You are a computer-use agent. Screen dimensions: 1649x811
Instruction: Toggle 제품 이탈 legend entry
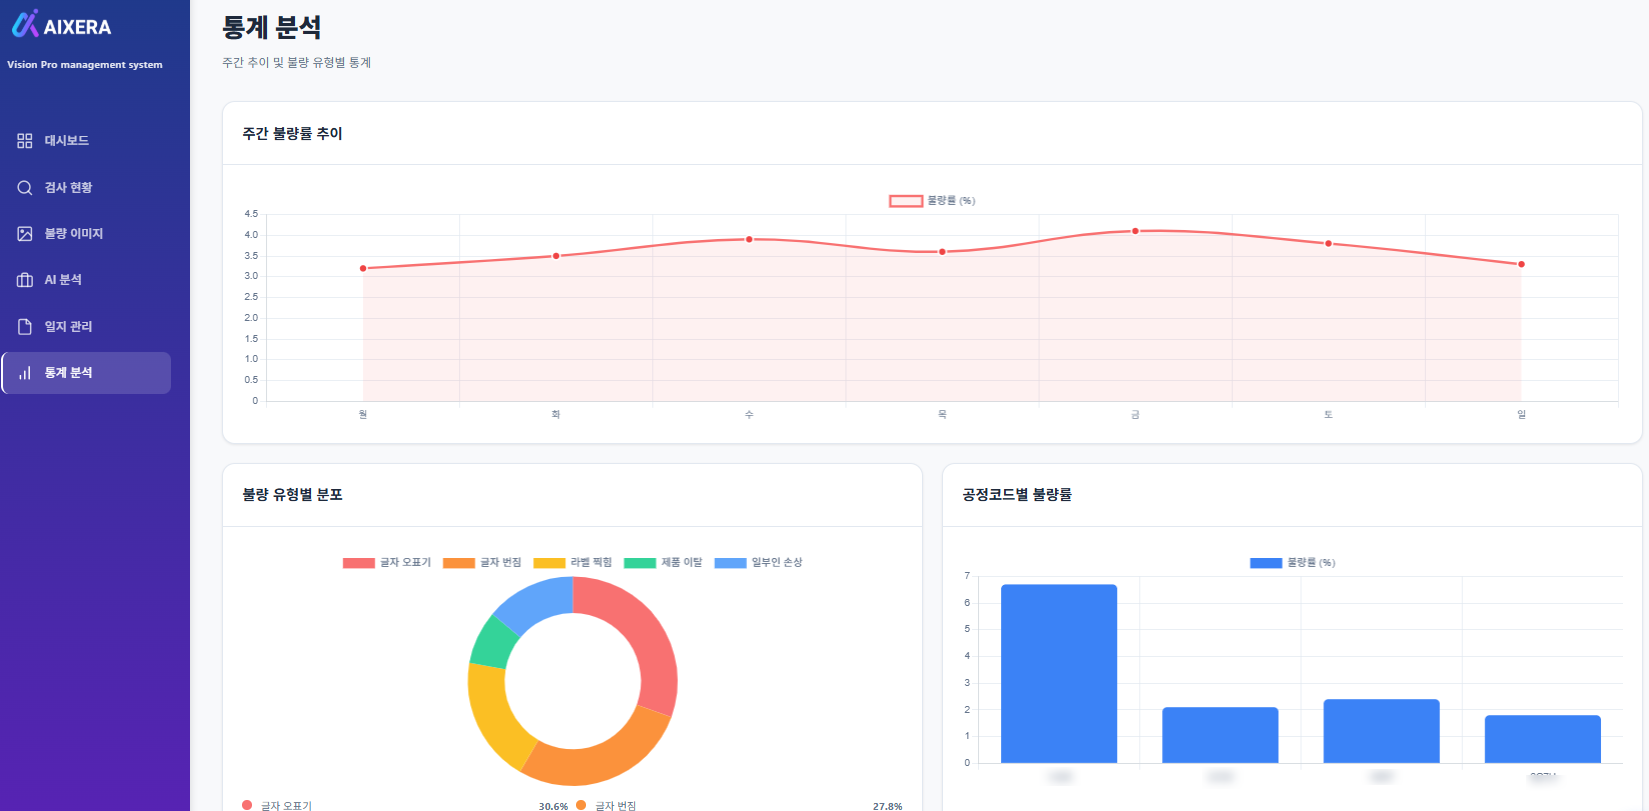(x=663, y=563)
